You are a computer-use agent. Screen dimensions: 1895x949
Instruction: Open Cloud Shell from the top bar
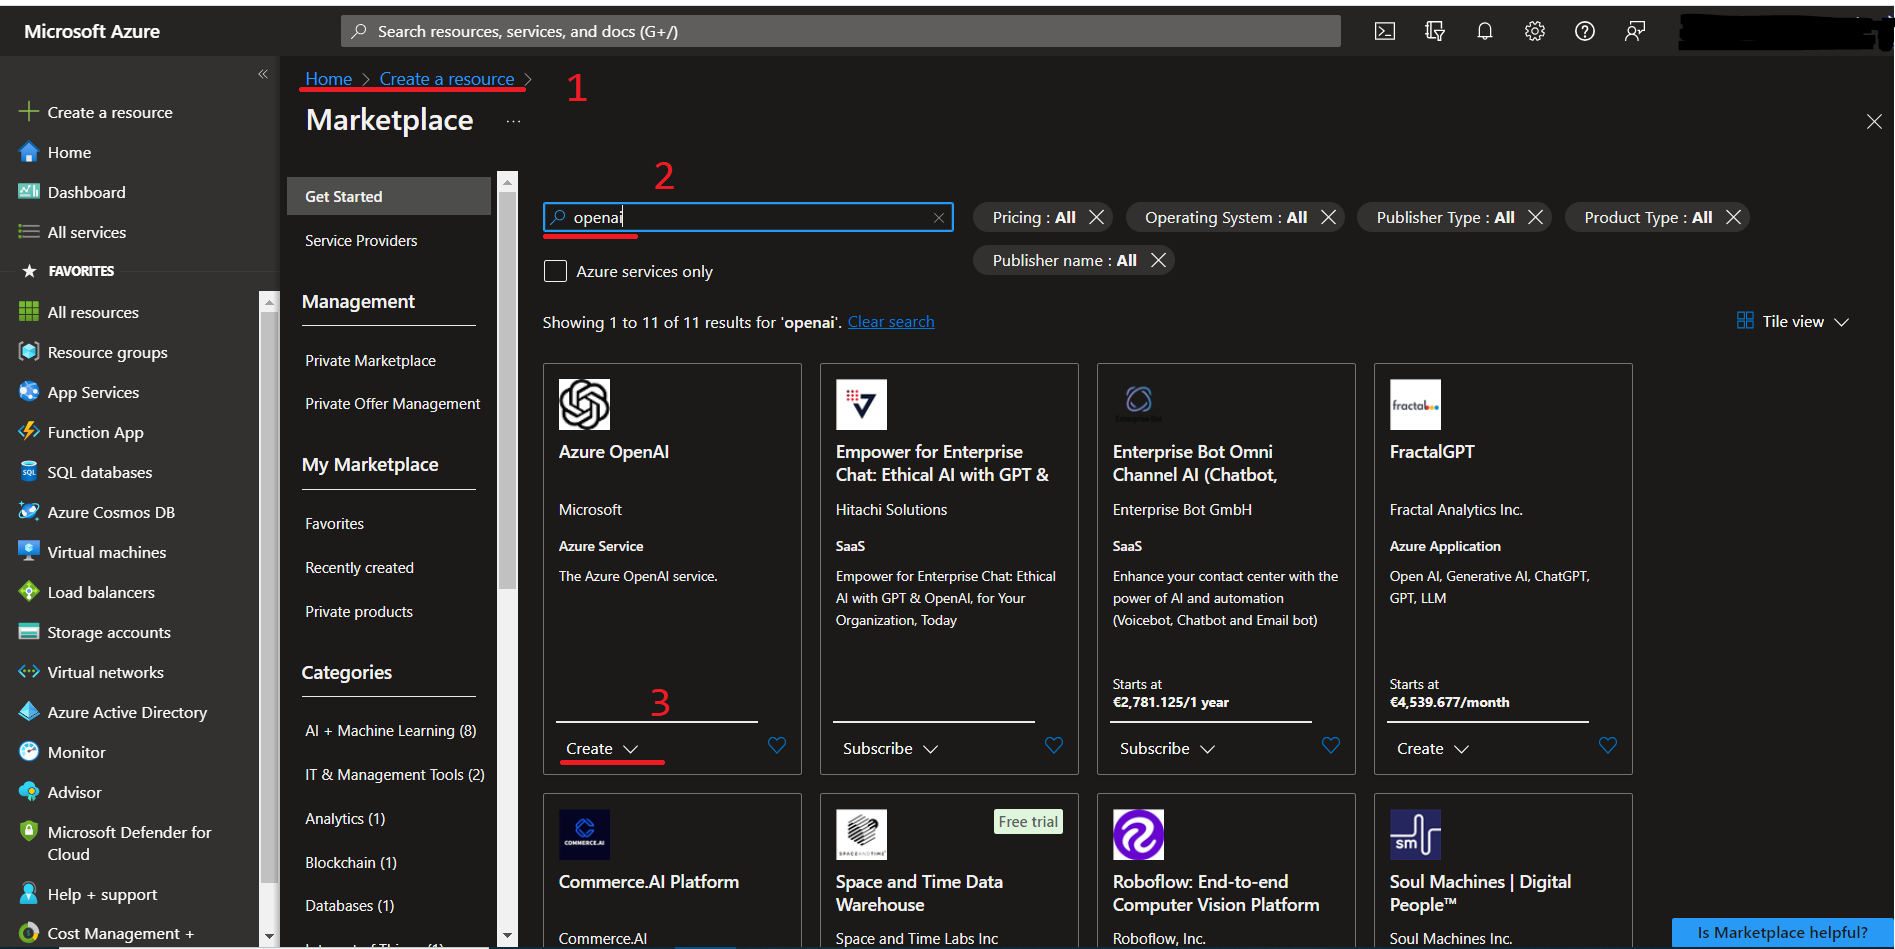tap(1385, 31)
